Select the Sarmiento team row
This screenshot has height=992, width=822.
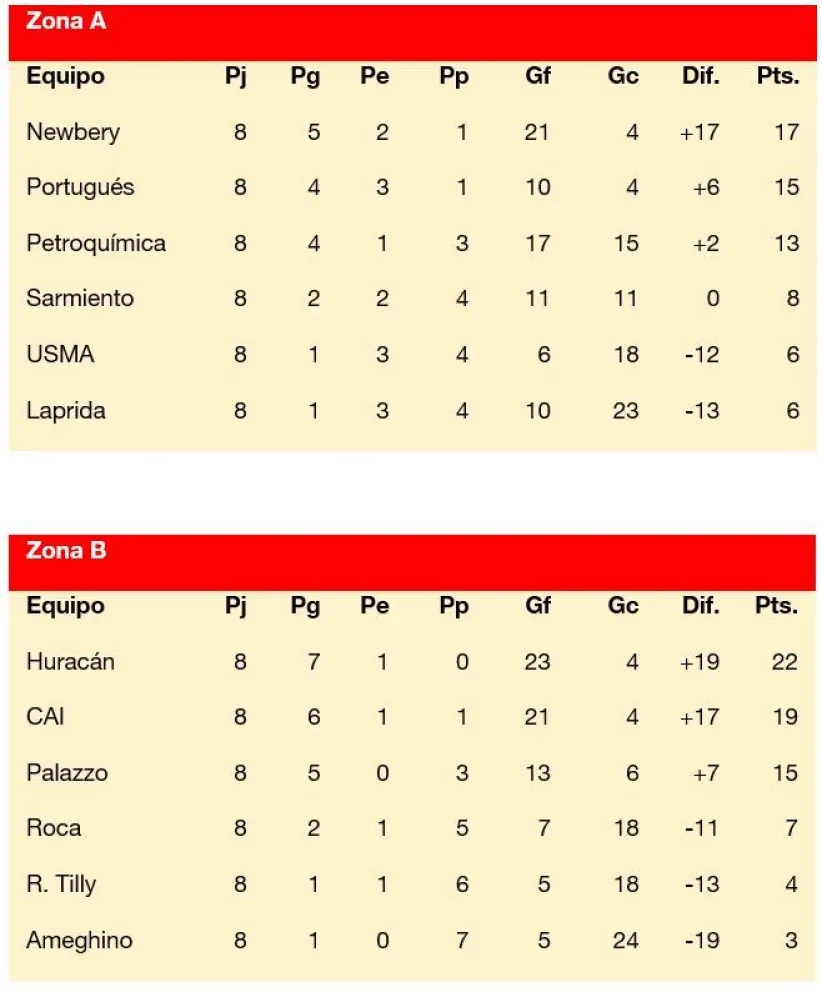coord(413,298)
